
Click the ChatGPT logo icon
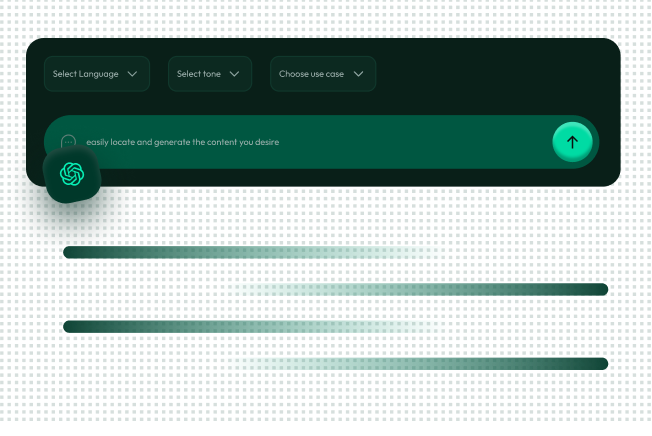pos(72,174)
